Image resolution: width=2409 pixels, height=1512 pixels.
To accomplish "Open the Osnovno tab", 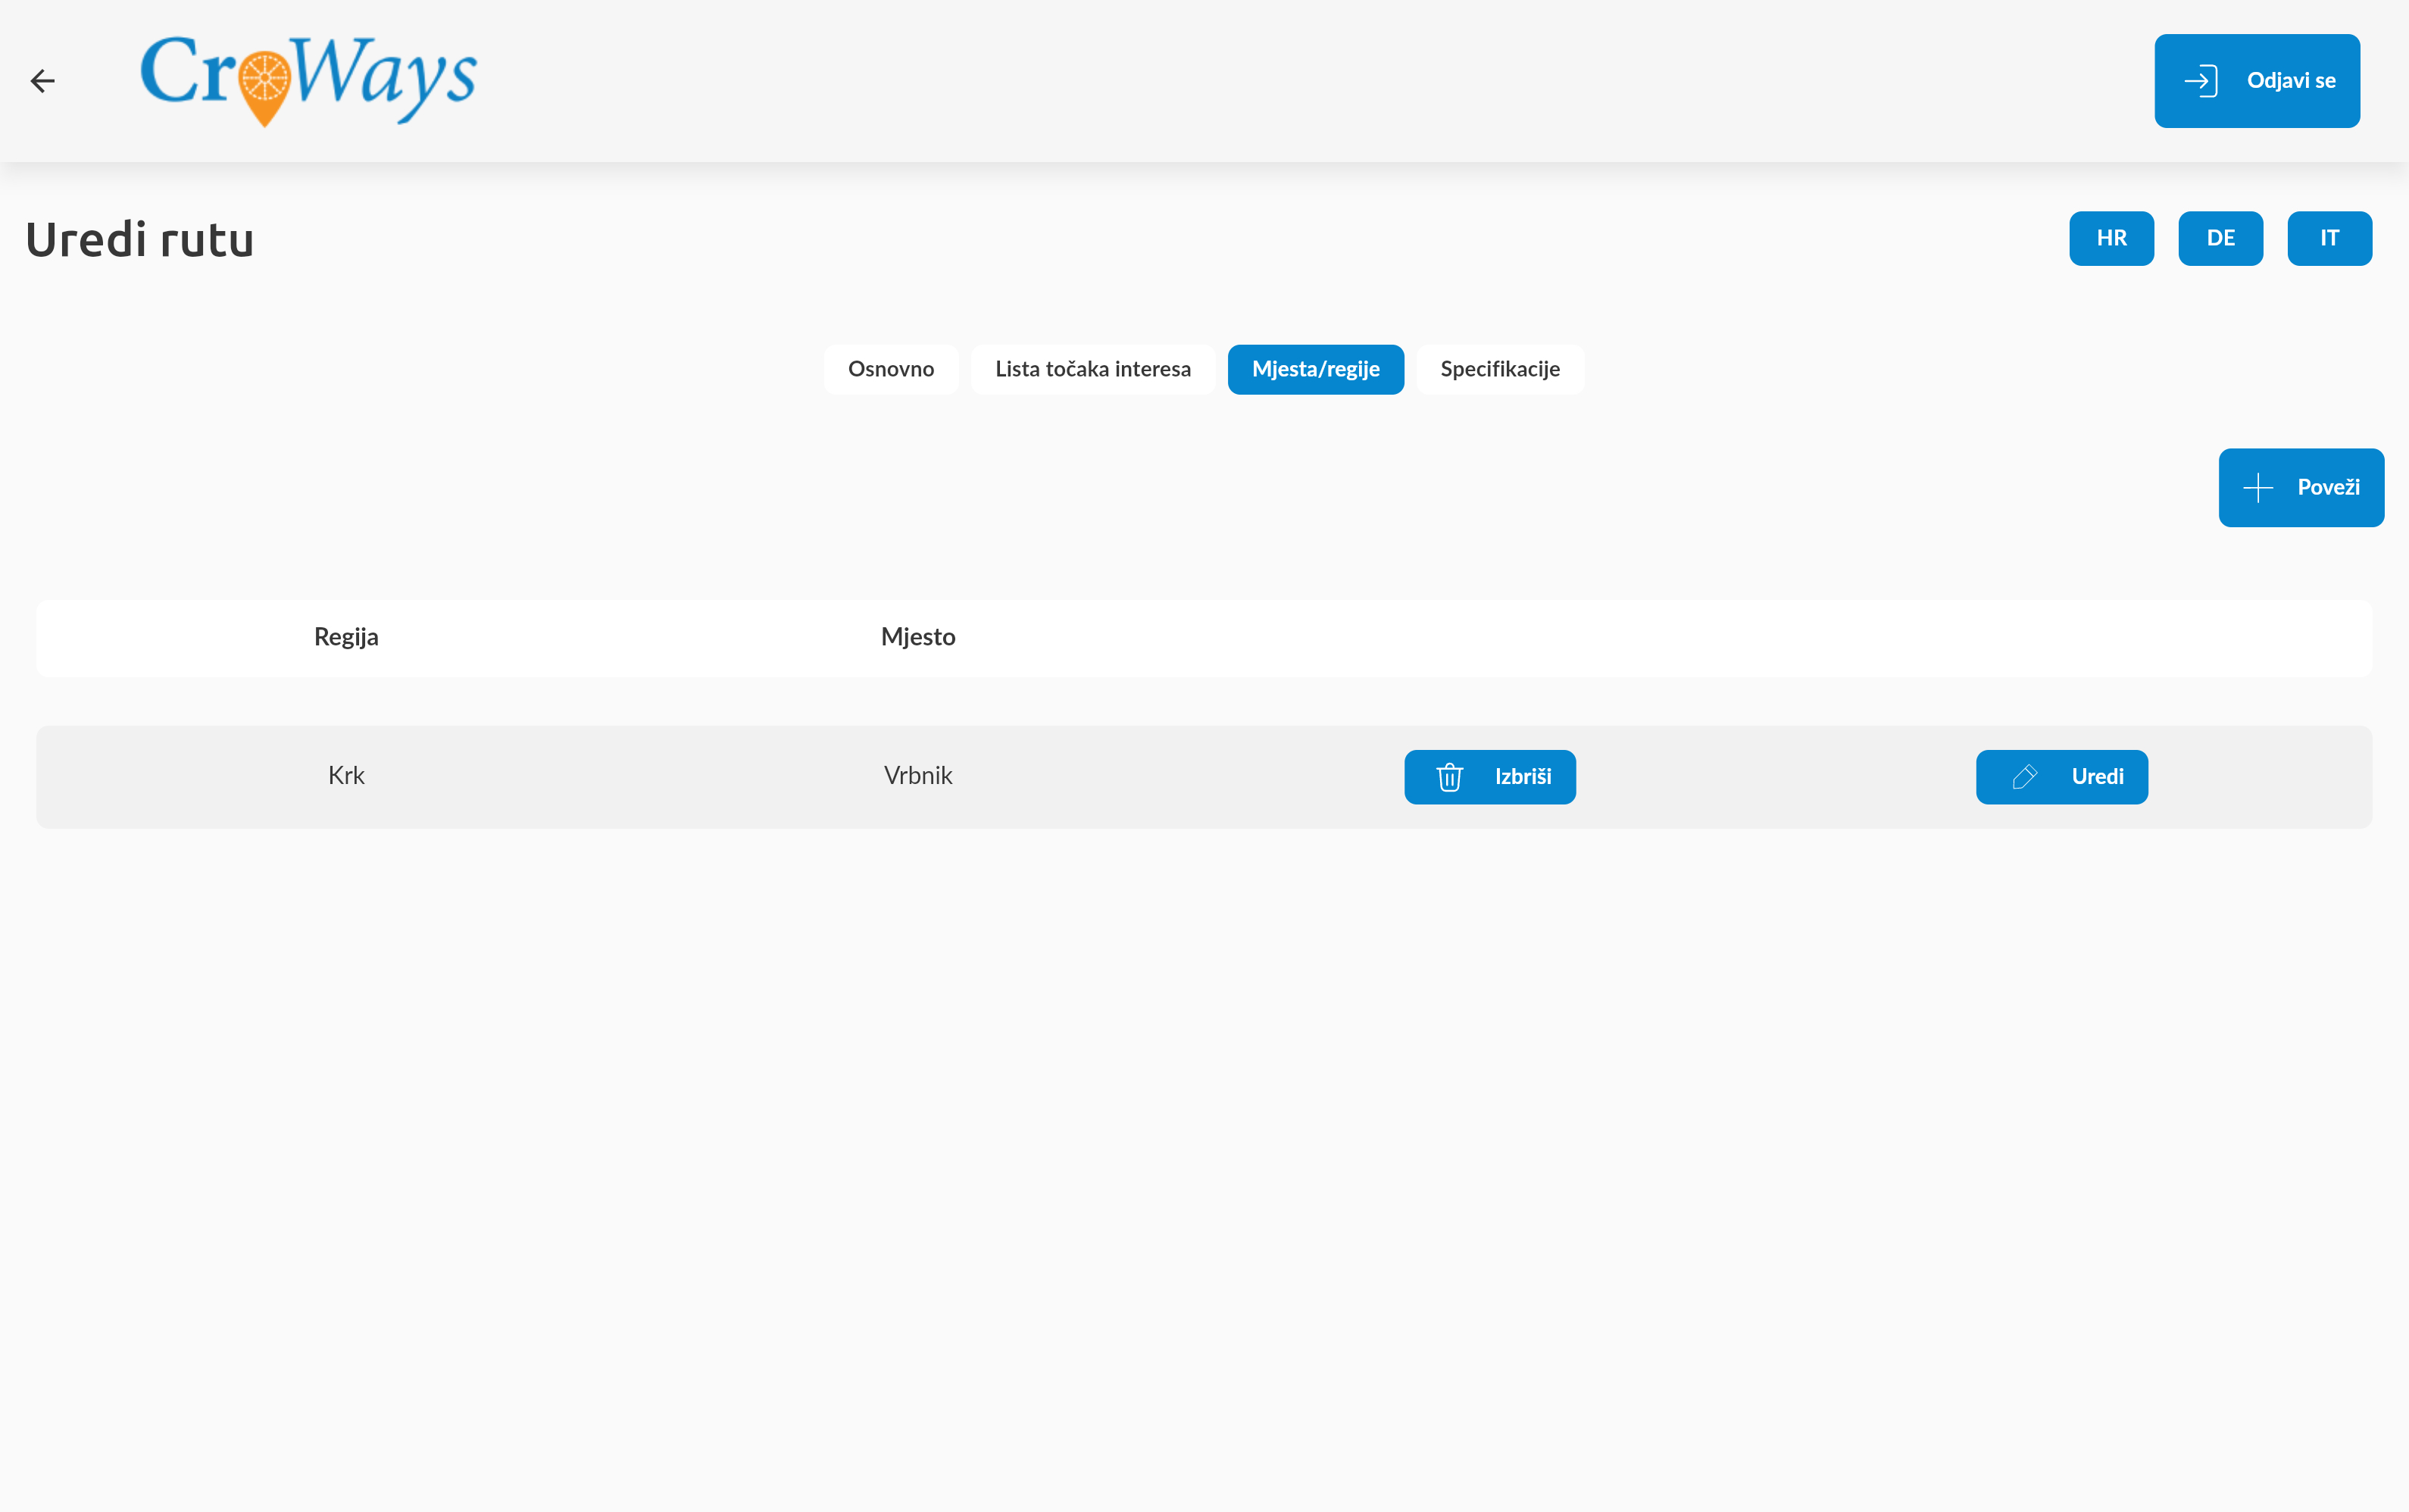I will (890, 370).
